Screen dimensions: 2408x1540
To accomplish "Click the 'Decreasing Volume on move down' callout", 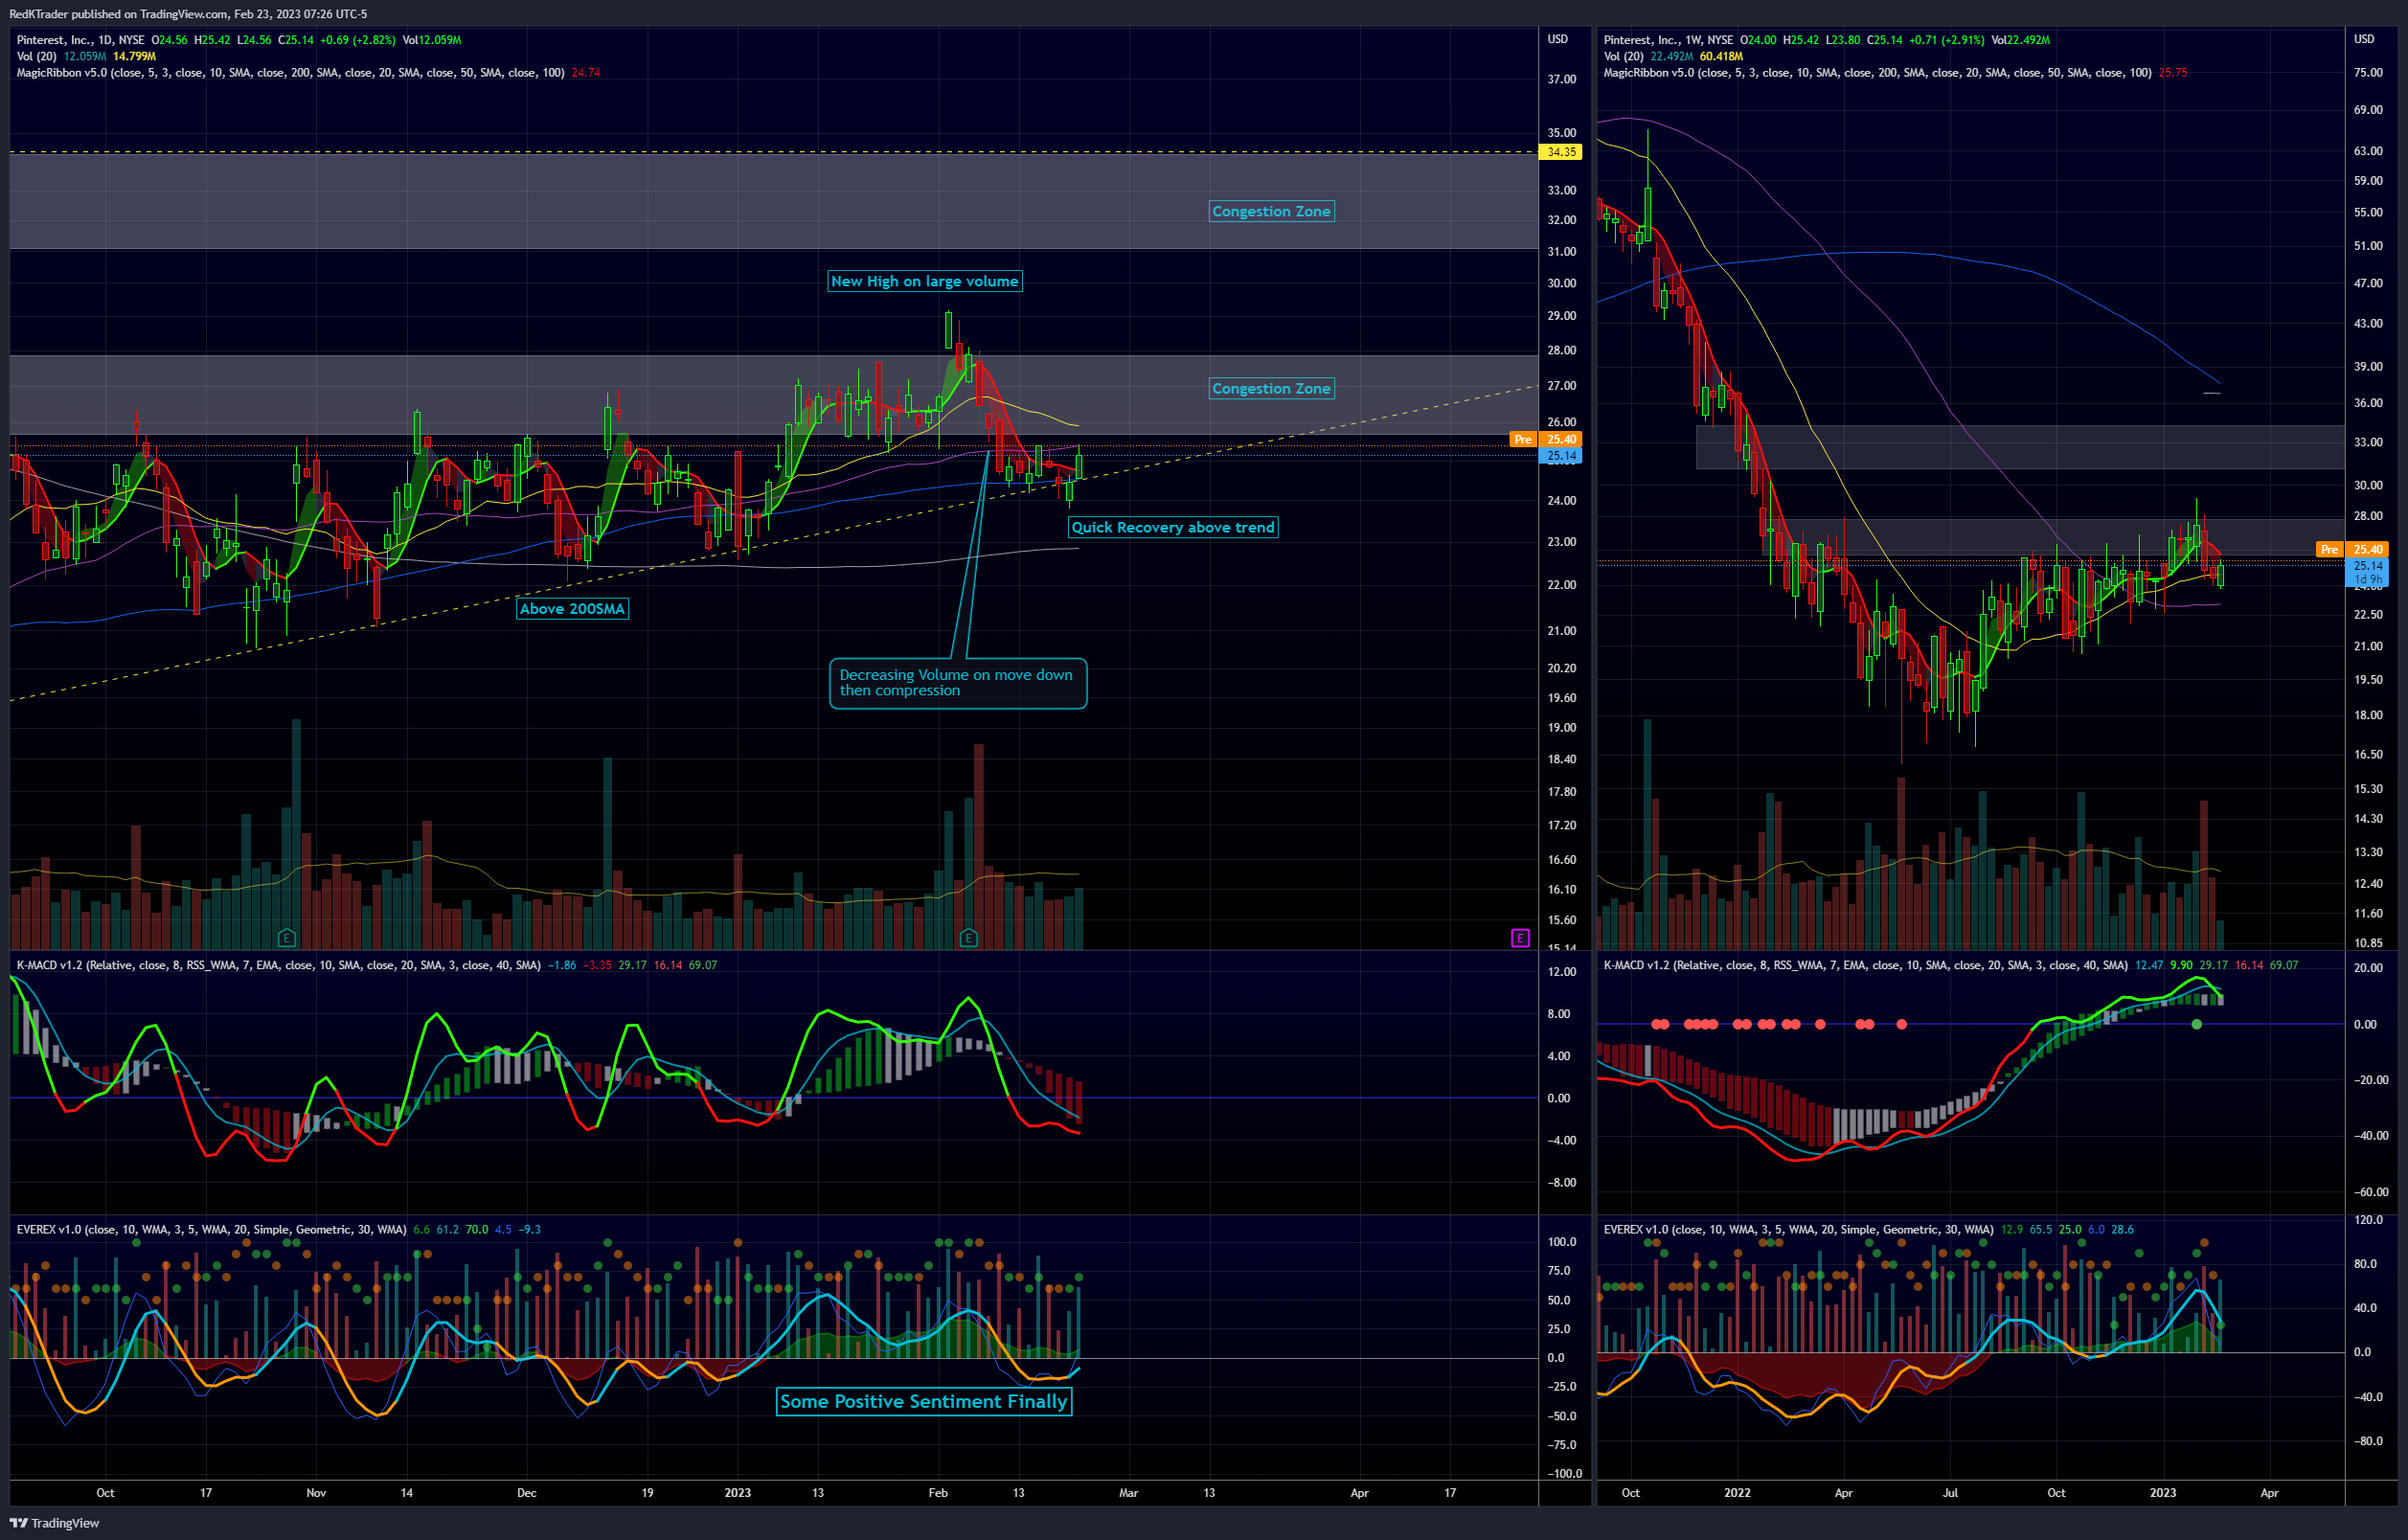I will click(957, 683).
